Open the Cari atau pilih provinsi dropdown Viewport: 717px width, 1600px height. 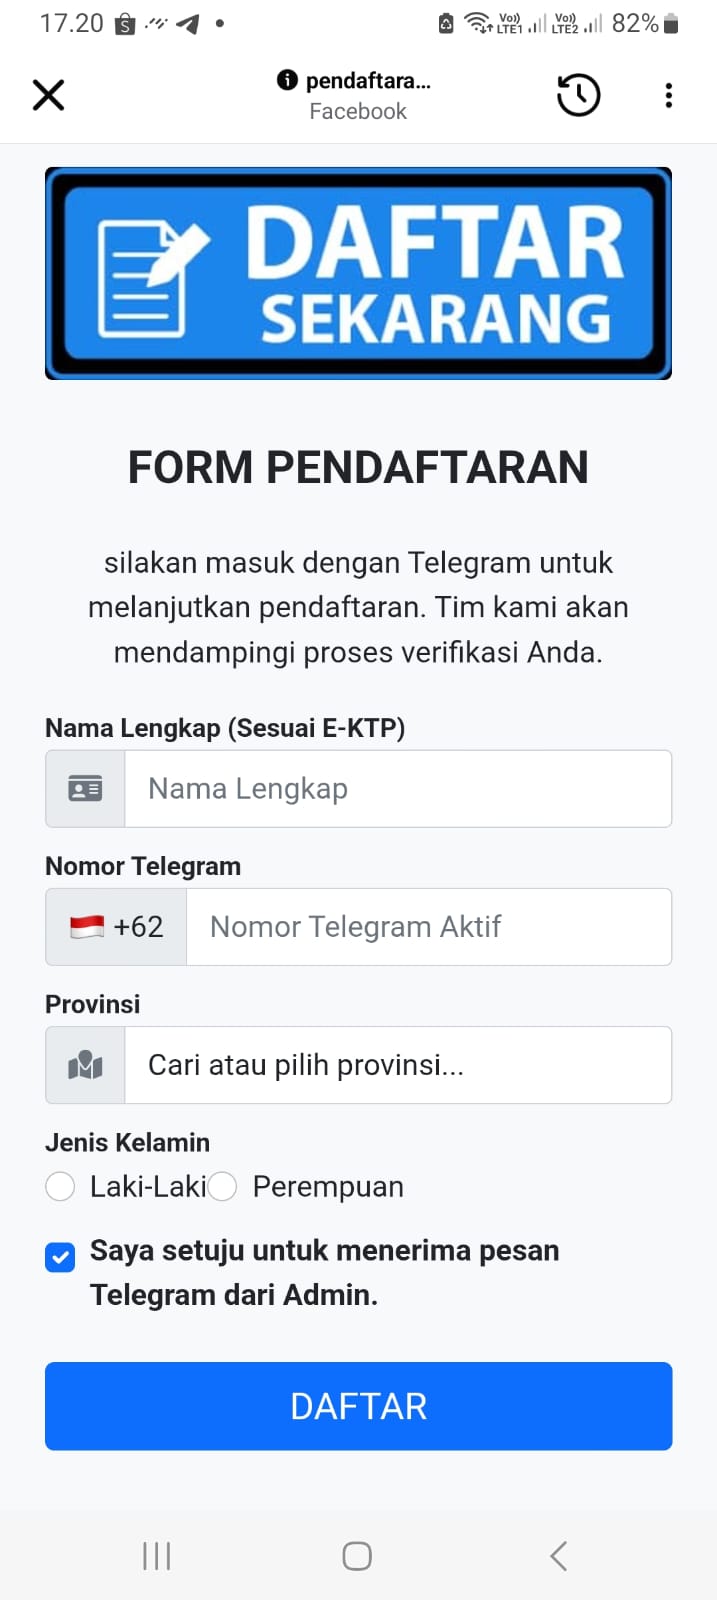click(x=398, y=1065)
